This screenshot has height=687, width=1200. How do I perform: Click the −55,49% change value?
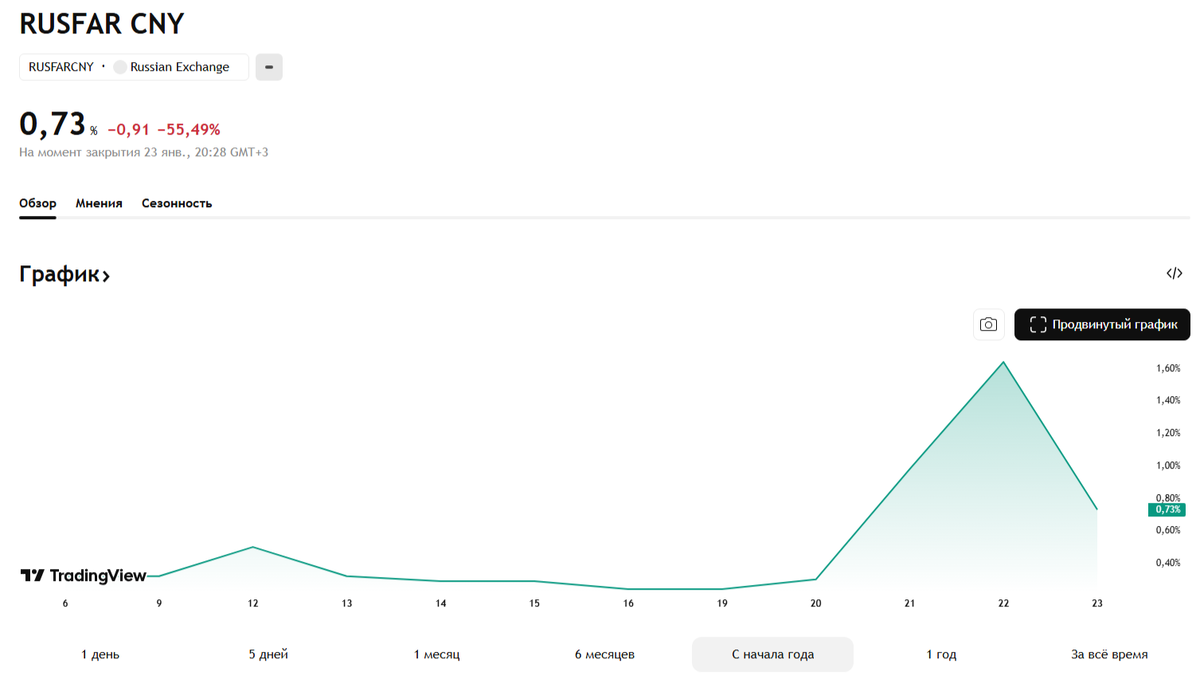(x=189, y=129)
